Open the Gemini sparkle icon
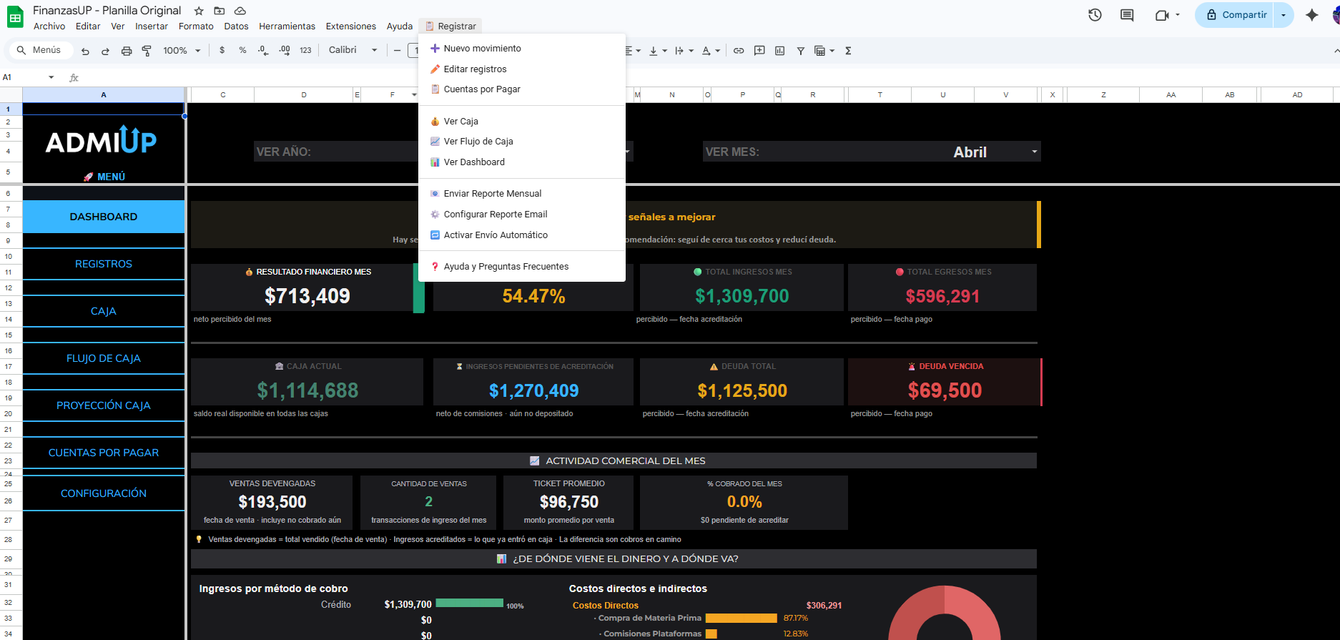This screenshot has width=1340, height=640. (1312, 15)
